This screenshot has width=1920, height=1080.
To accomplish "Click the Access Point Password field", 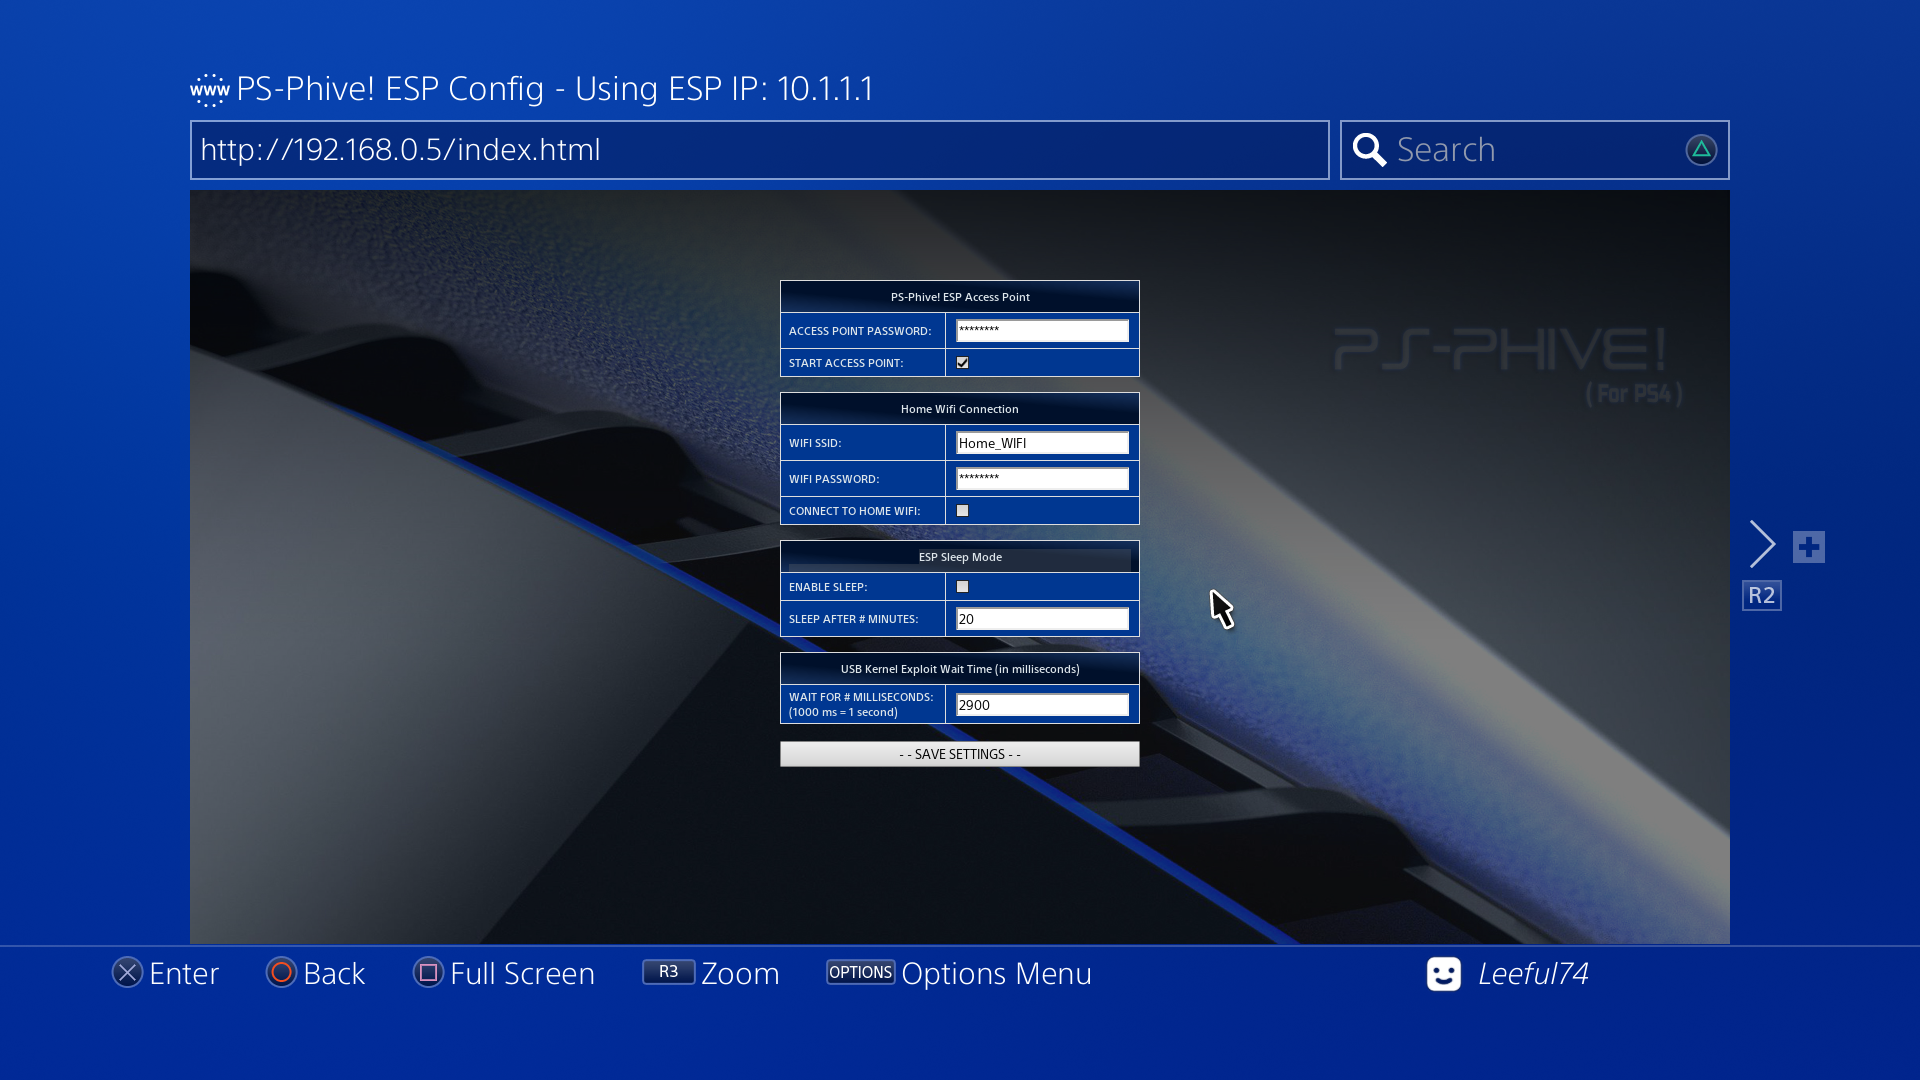I will (x=1042, y=331).
